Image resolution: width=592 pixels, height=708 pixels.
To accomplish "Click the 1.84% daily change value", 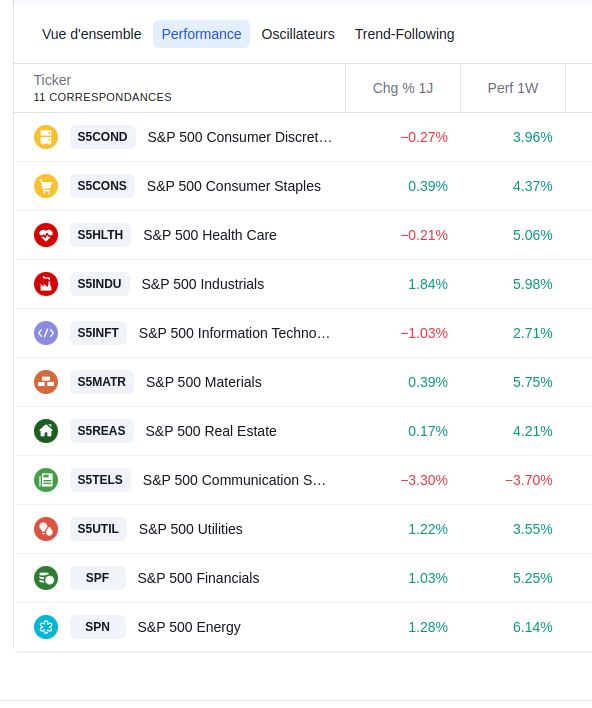I will 428,284.
